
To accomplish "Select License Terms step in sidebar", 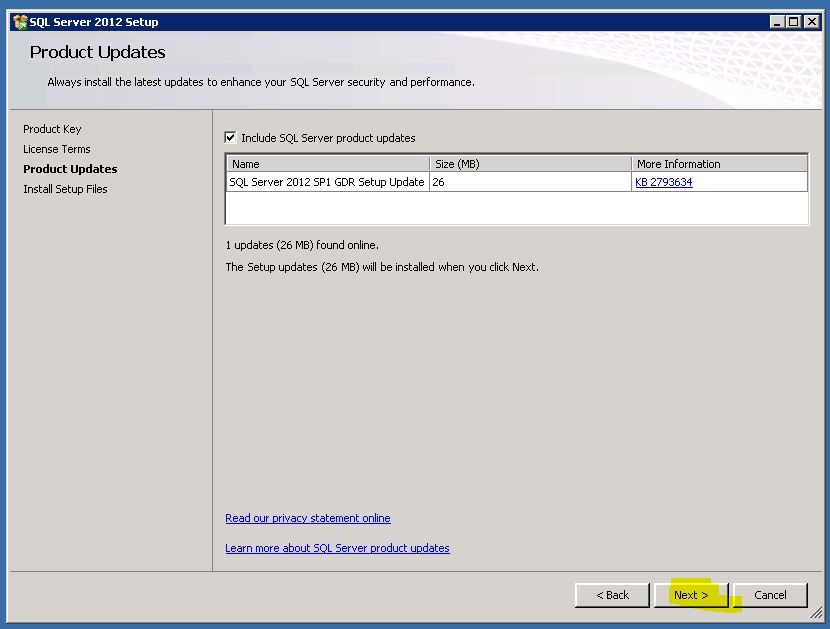I will pos(57,149).
